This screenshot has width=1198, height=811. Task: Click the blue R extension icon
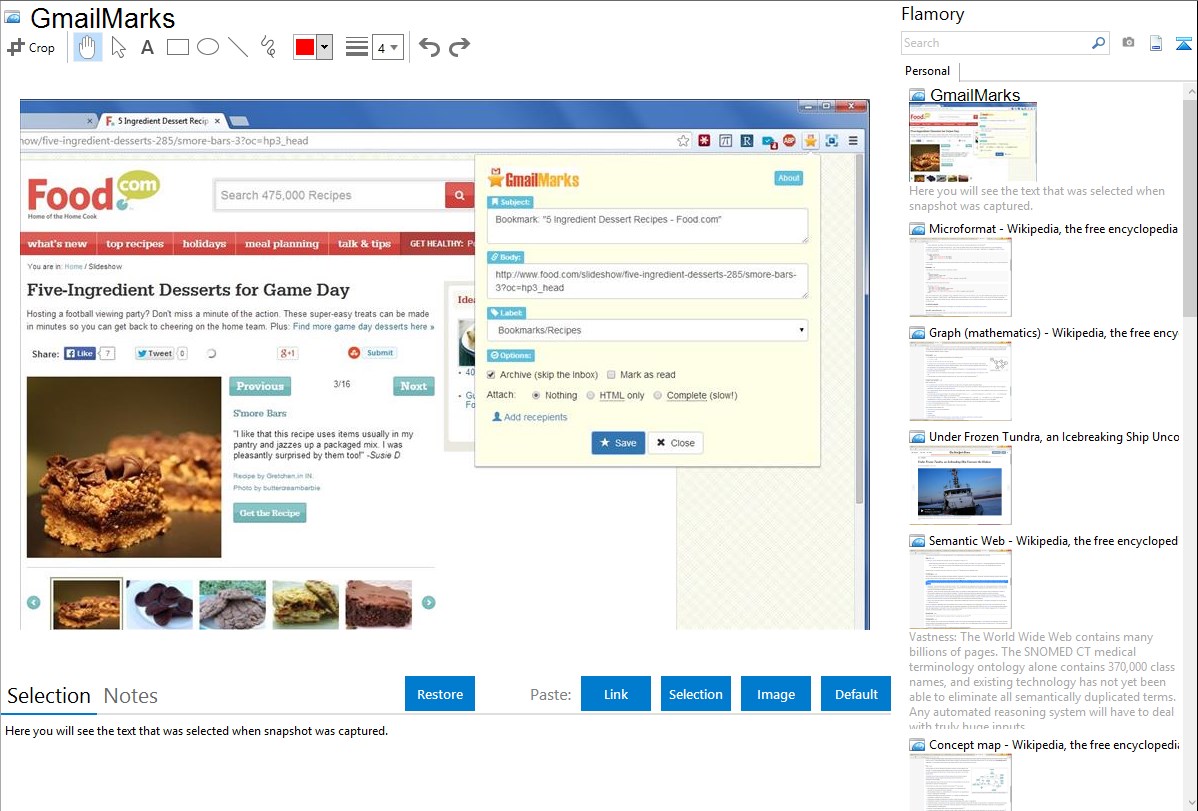[x=746, y=141]
